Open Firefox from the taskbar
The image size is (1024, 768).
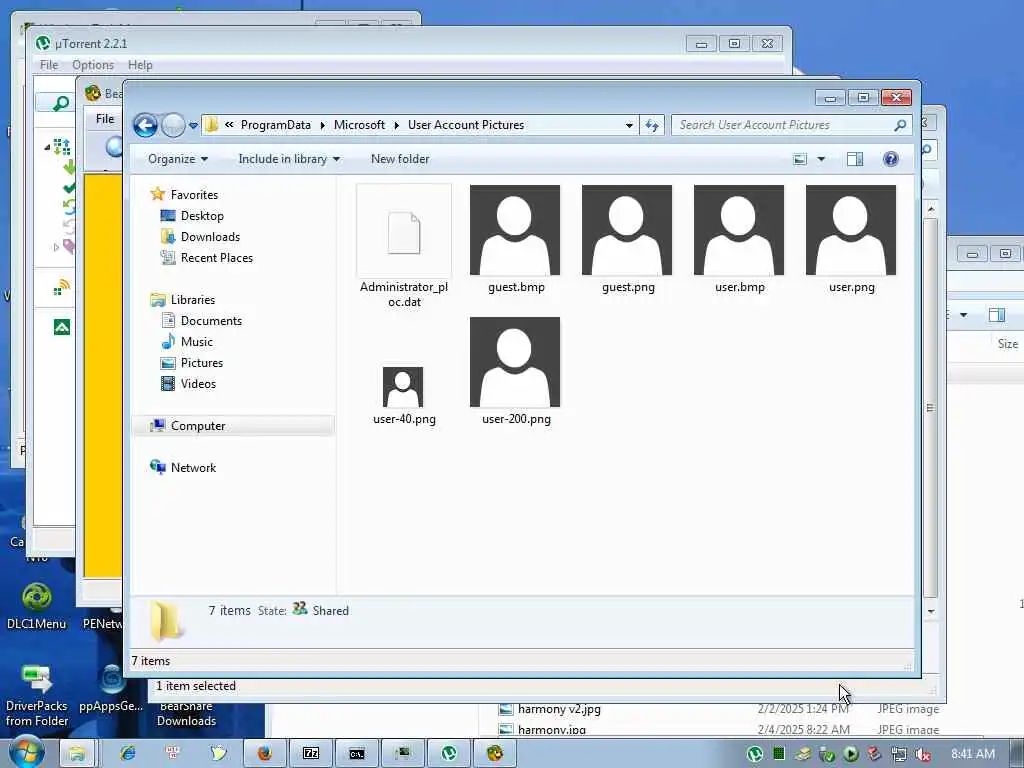click(x=264, y=754)
